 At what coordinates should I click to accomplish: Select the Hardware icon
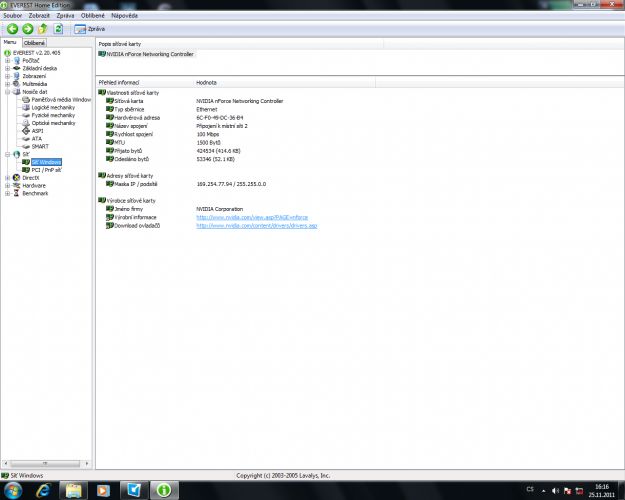[17, 185]
